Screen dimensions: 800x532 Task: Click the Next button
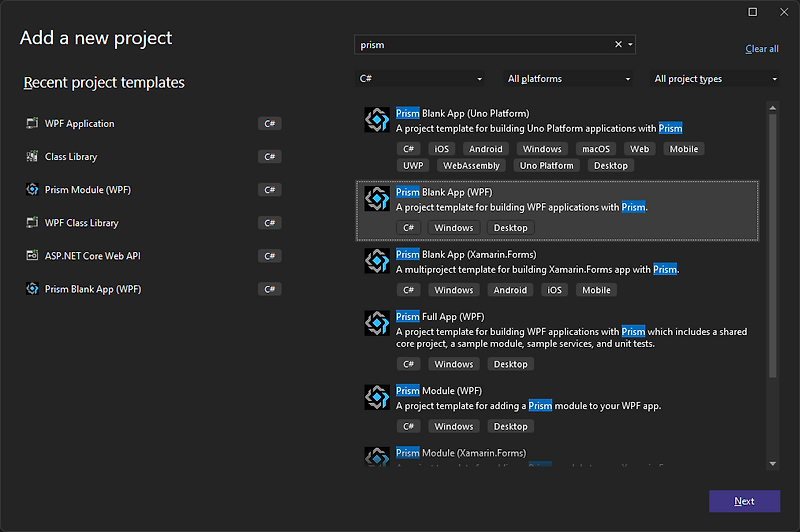pyautogui.click(x=744, y=501)
